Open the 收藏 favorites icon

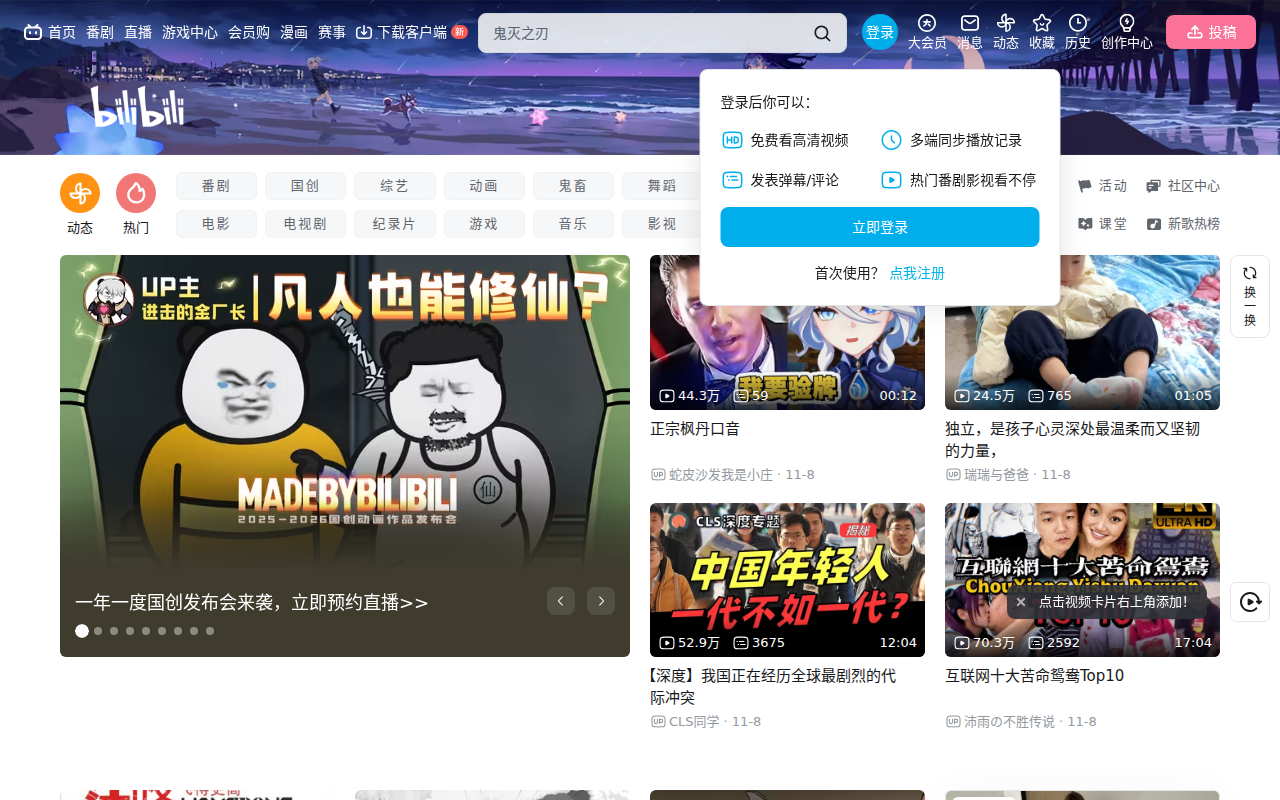1041,31
